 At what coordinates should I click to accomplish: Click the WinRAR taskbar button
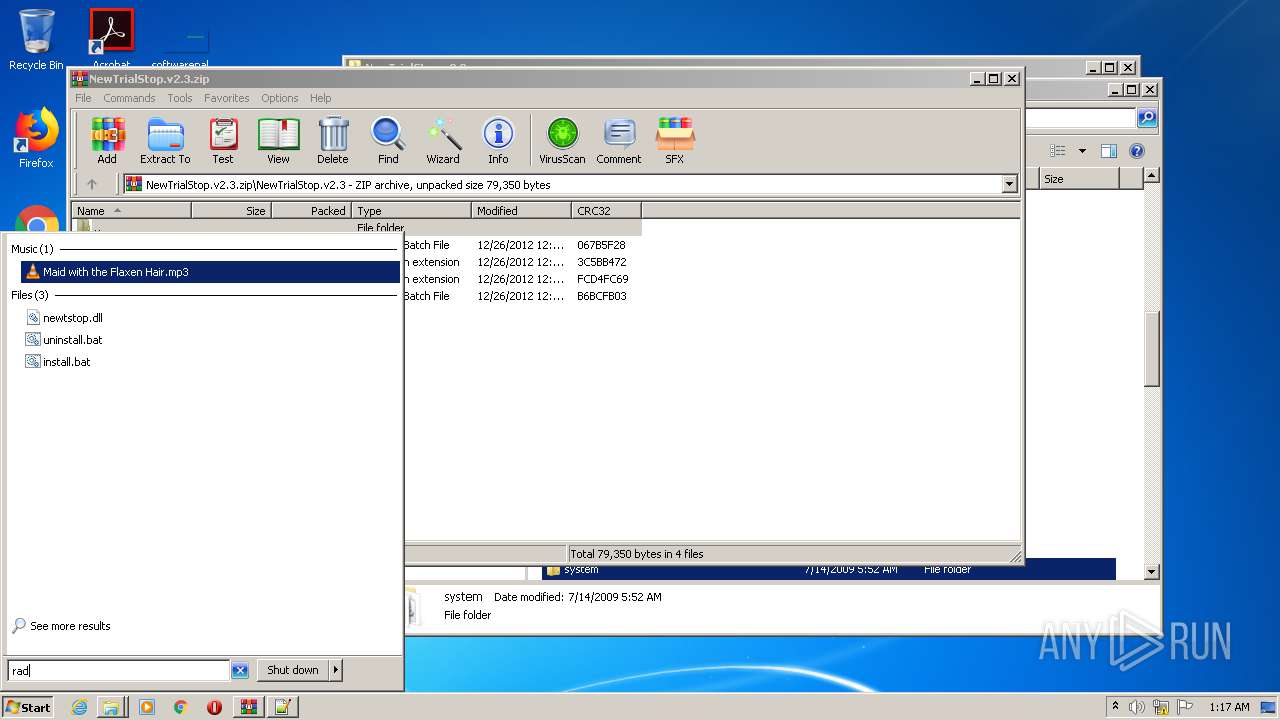point(248,707)
